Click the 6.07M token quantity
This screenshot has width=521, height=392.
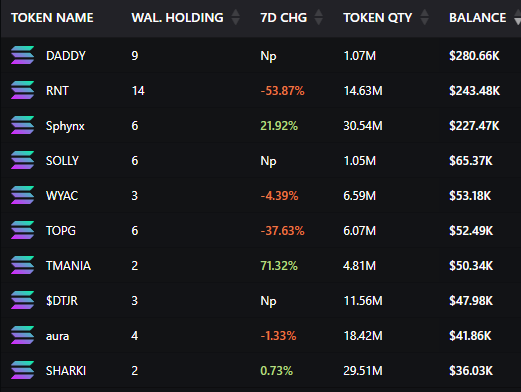tap(360, 231)
